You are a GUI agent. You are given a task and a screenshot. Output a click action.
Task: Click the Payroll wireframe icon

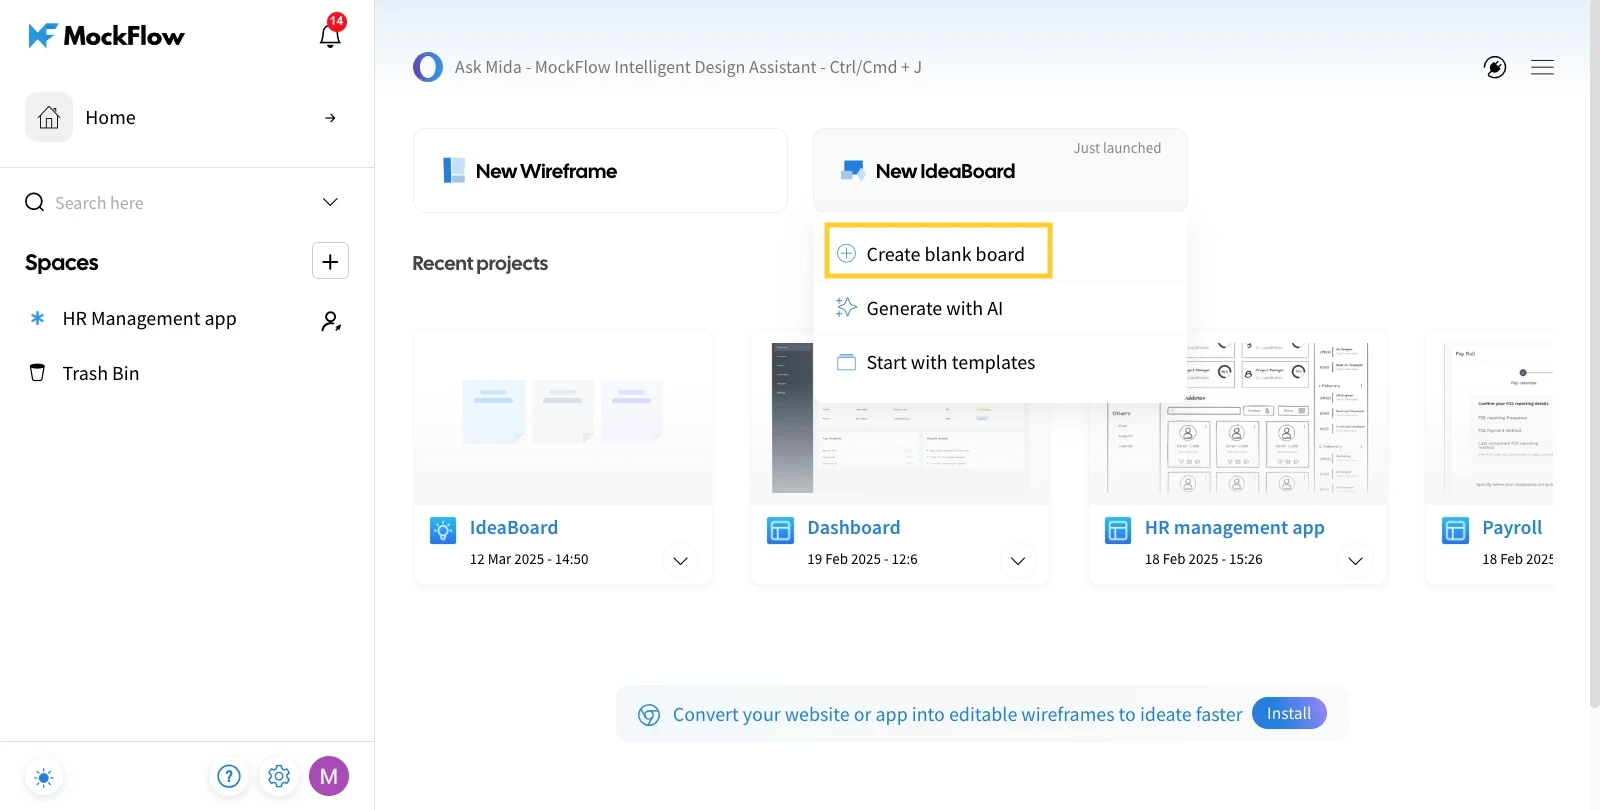tap(1456, 530)
